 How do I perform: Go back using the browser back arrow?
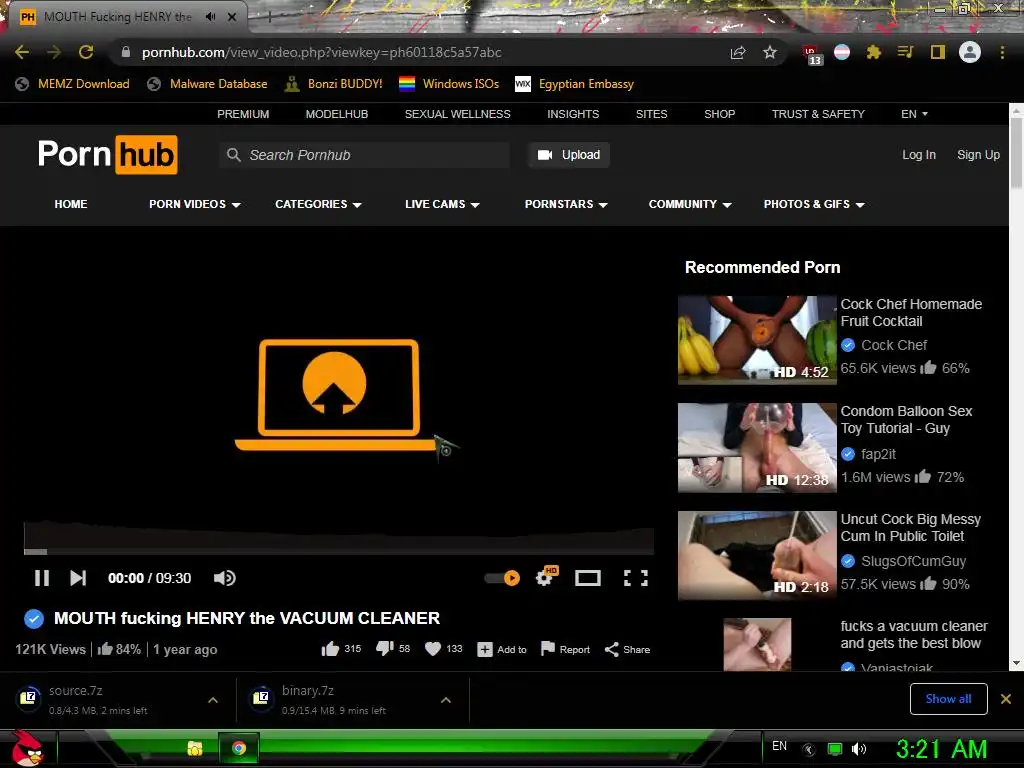pyautogui.click(x=22, y=52)
